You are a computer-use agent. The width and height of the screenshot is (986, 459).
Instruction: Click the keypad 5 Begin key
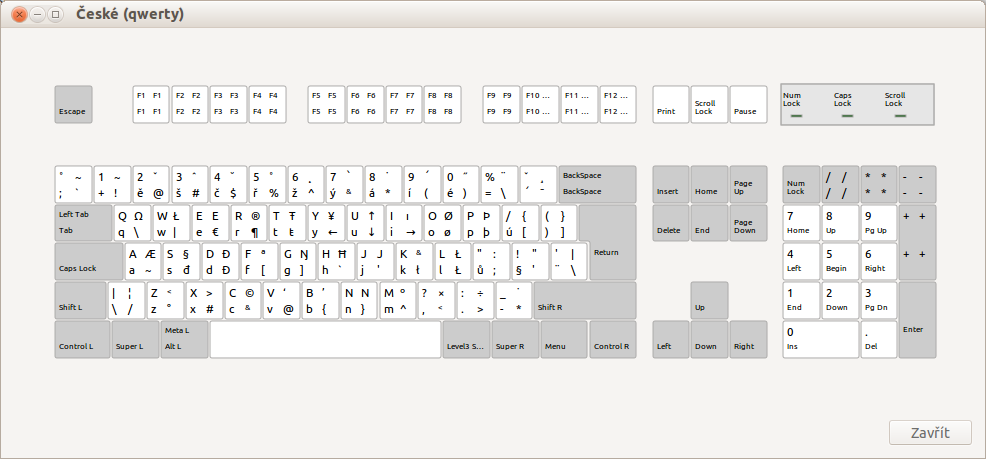(840, 262)
